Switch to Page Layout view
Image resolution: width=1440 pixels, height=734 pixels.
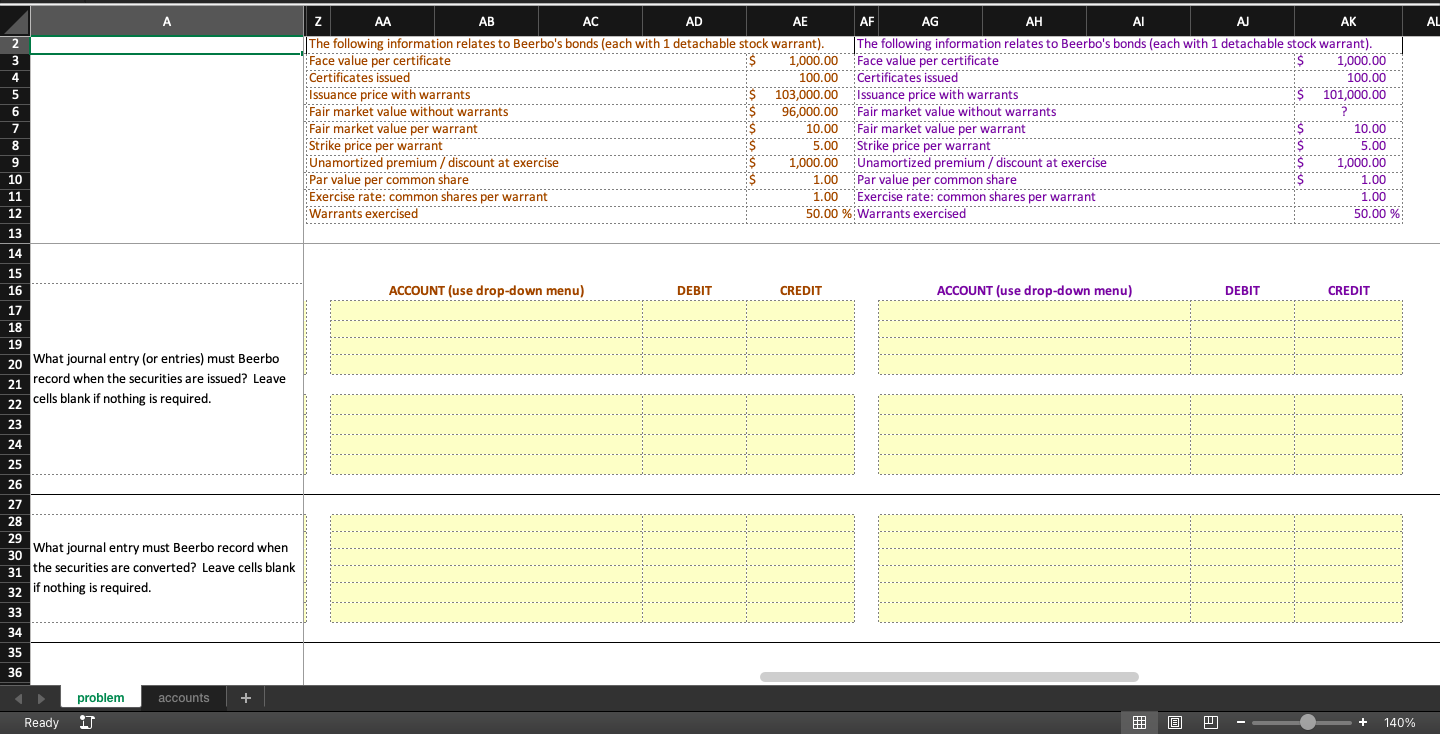coord(1174,722)
